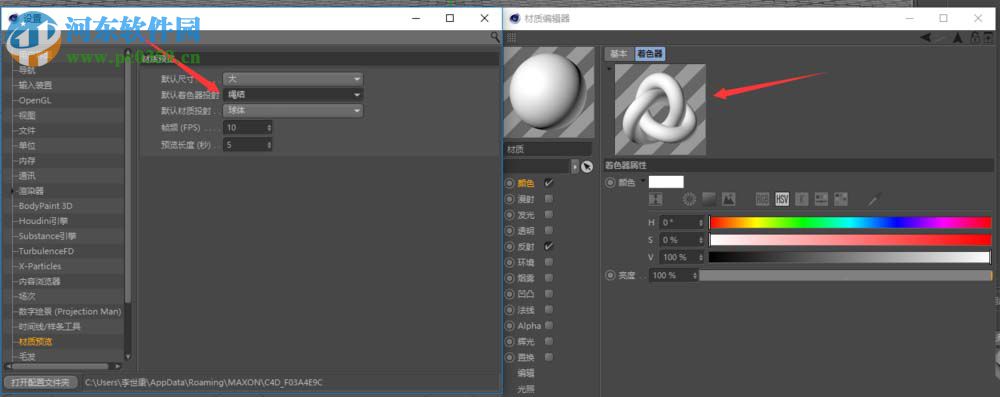Click the 颜色 radio in shader properties
The width and height of the screenshot is (1000, 397).
click(x=610, y=182)
